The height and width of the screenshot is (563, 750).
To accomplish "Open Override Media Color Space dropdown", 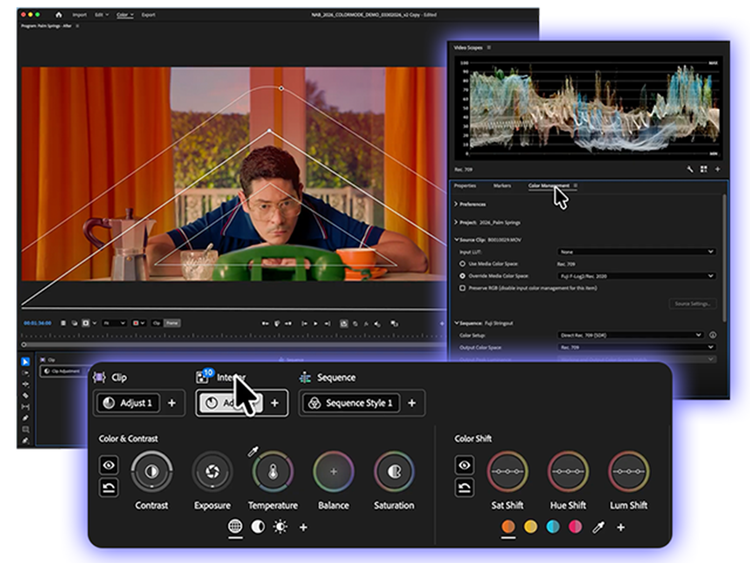I will pos(636,275).
